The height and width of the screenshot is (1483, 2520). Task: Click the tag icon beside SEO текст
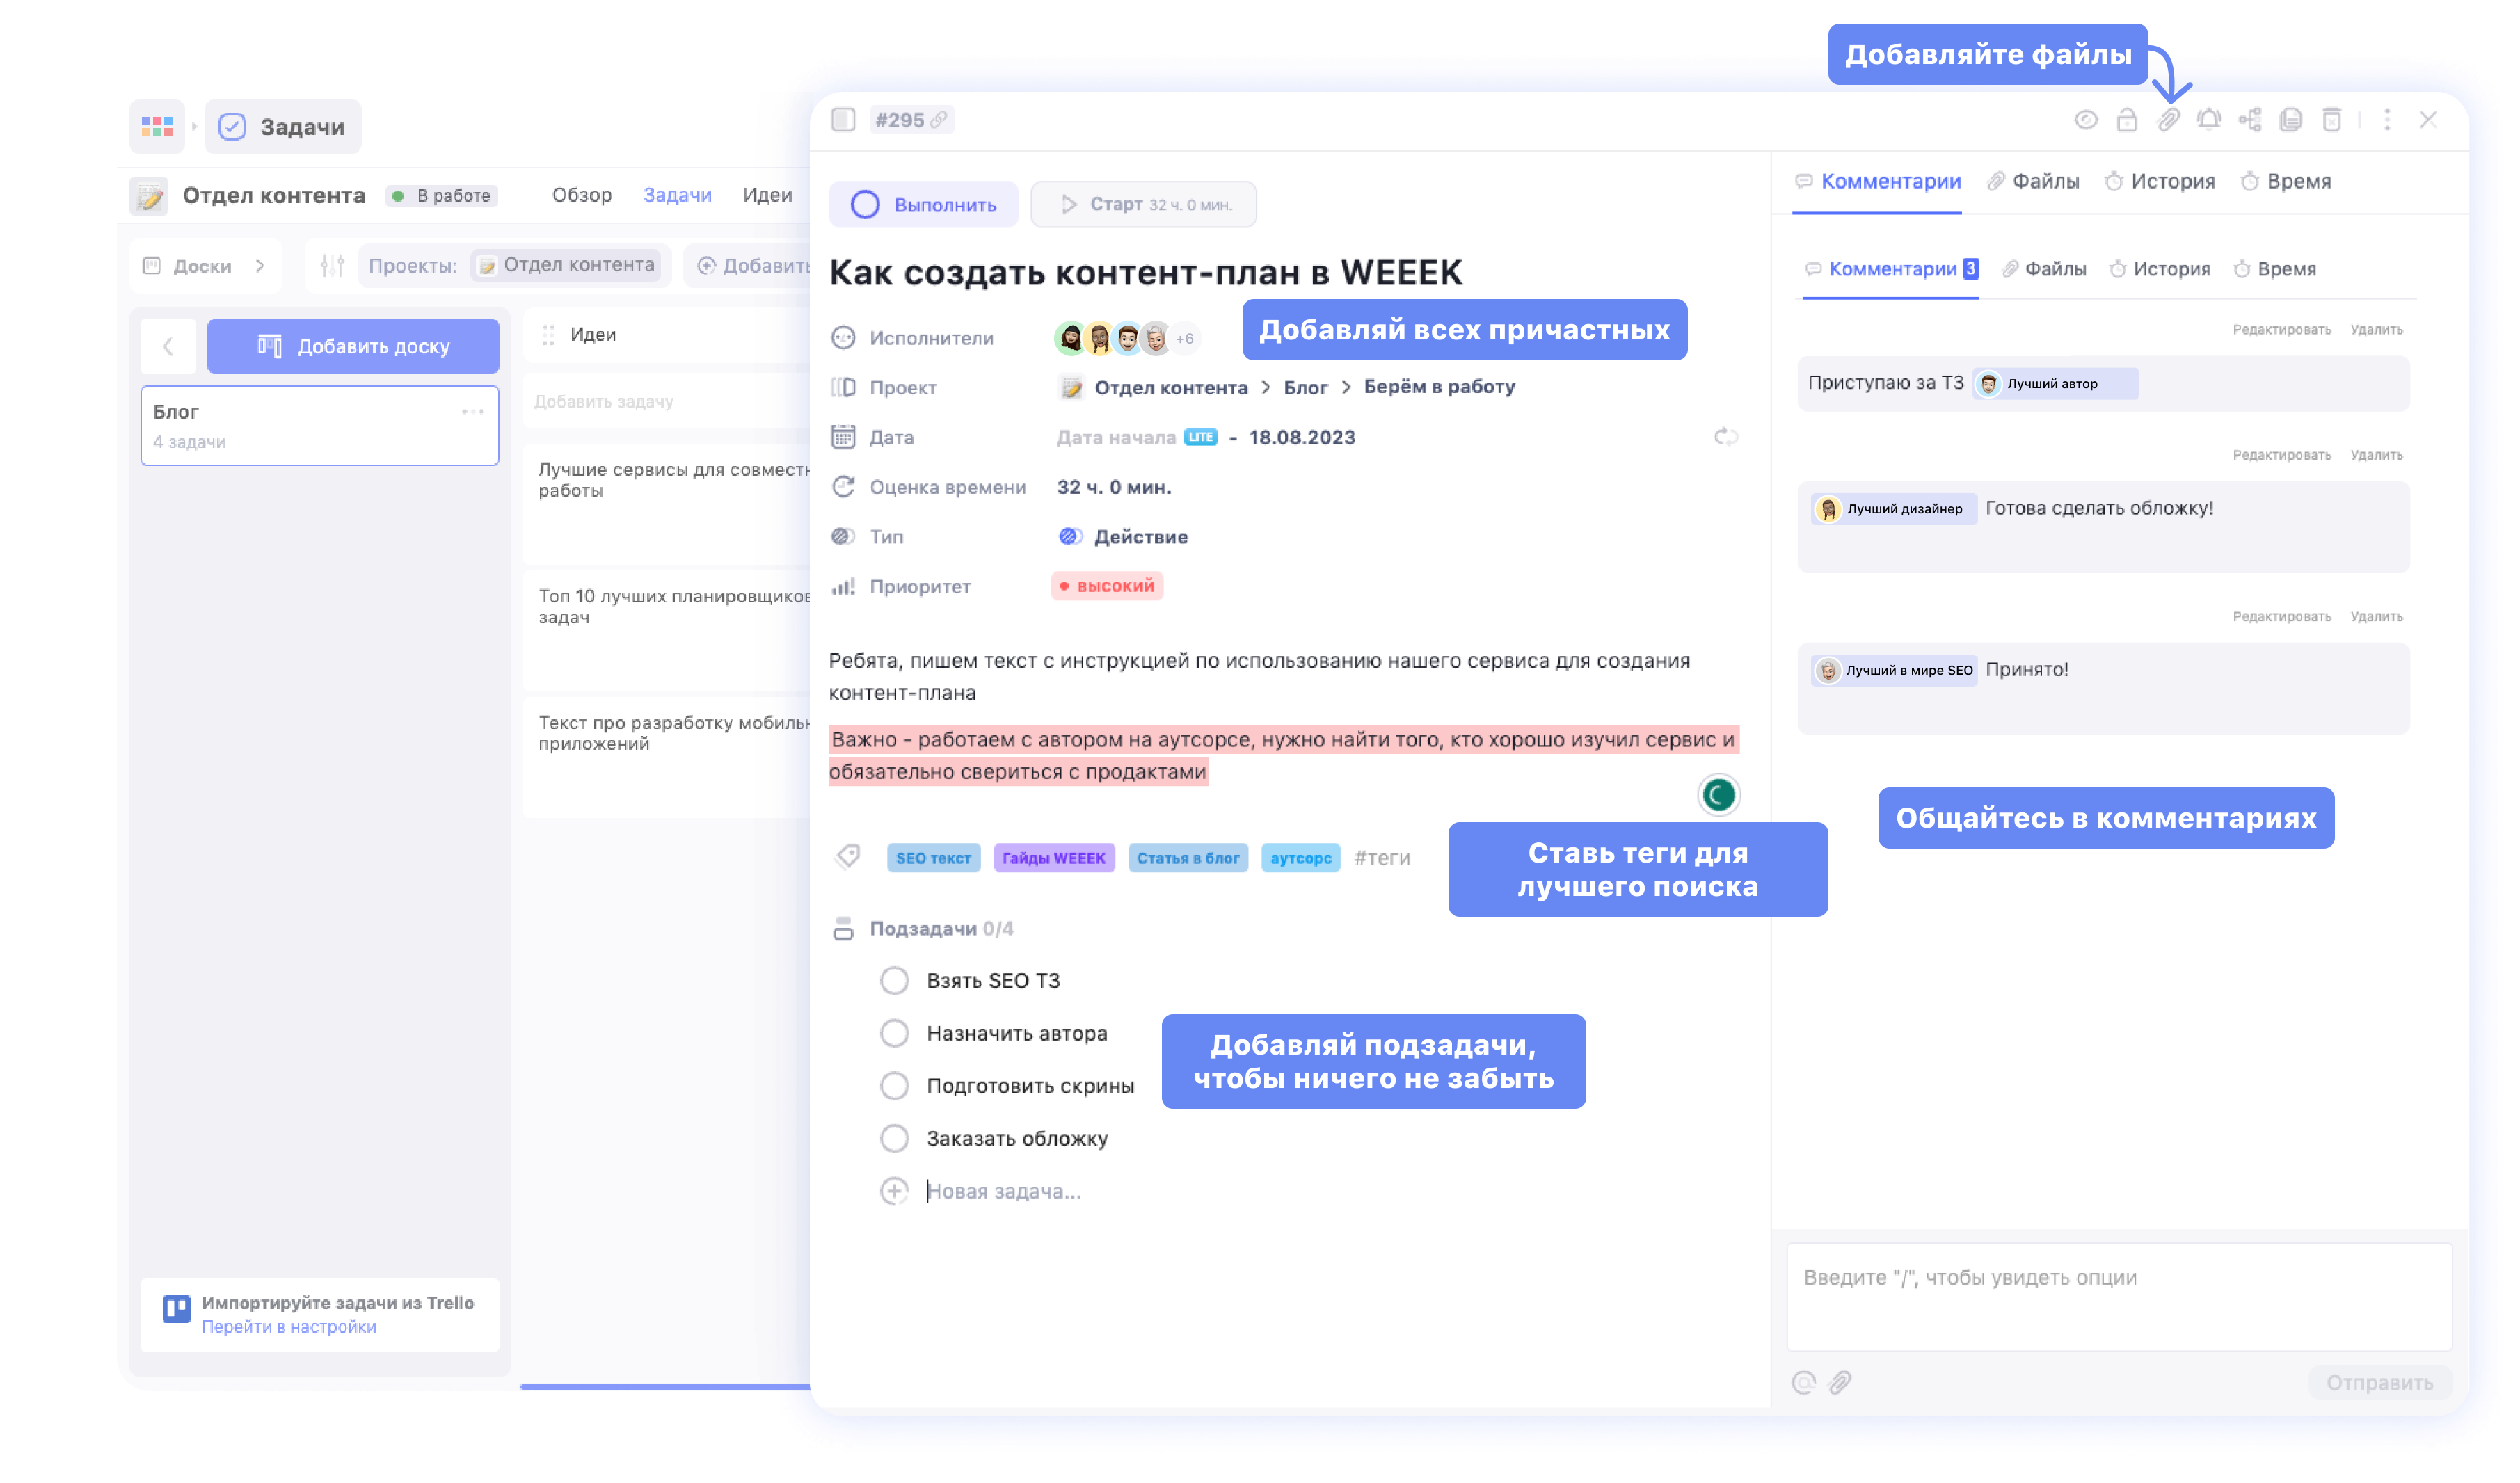tap(848, 856)
